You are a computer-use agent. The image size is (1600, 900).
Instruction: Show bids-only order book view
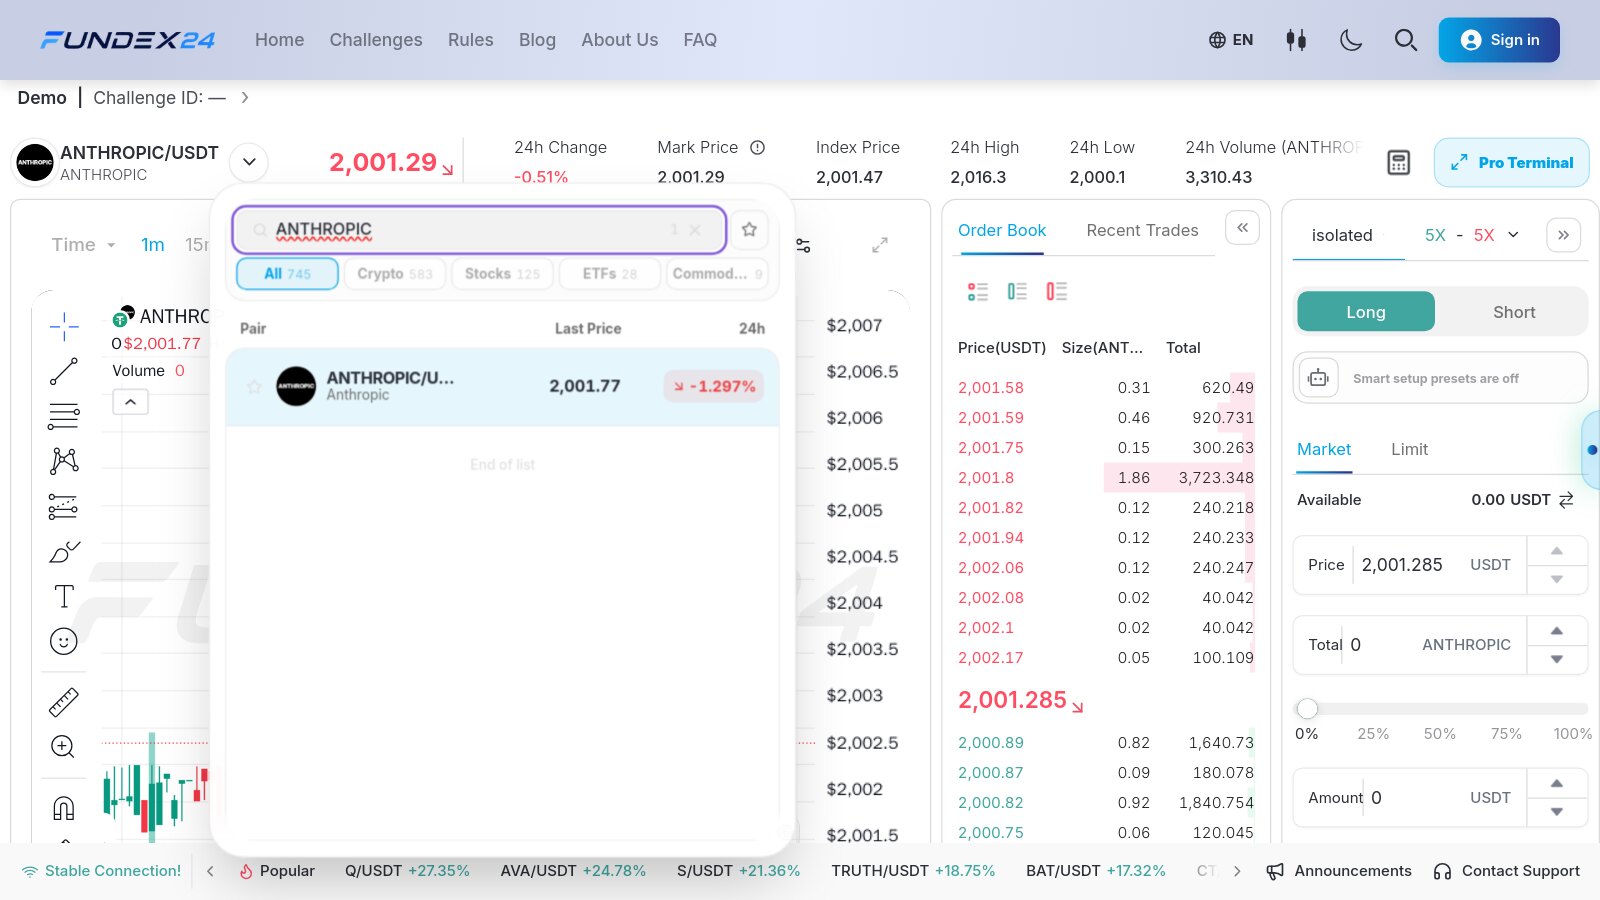pyautogui.click(x=1017, y=291)
